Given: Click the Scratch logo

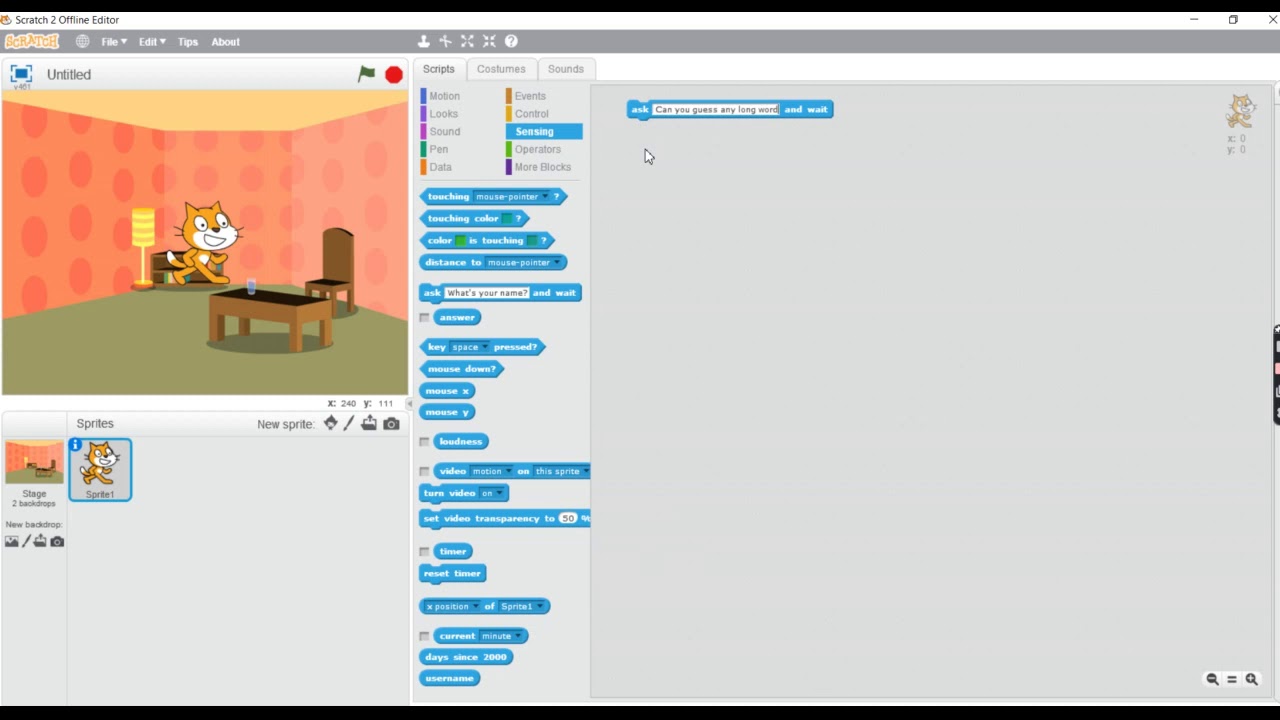Looking at the screenshot, I should point(32,41).
